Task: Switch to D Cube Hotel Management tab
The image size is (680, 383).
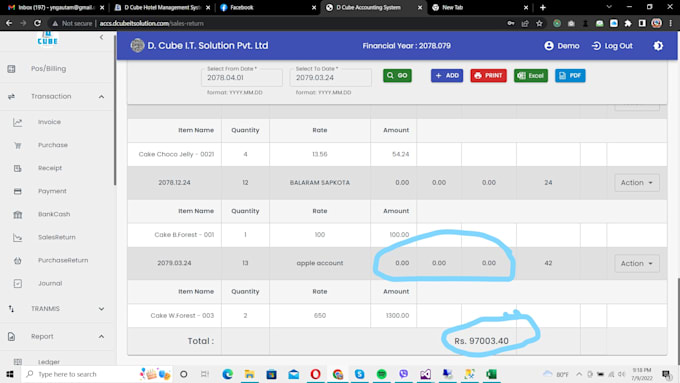Action: (162, 7)
